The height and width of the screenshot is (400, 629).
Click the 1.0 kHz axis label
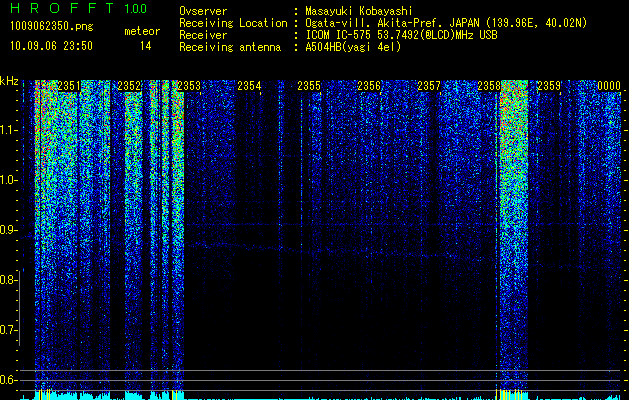8,180
